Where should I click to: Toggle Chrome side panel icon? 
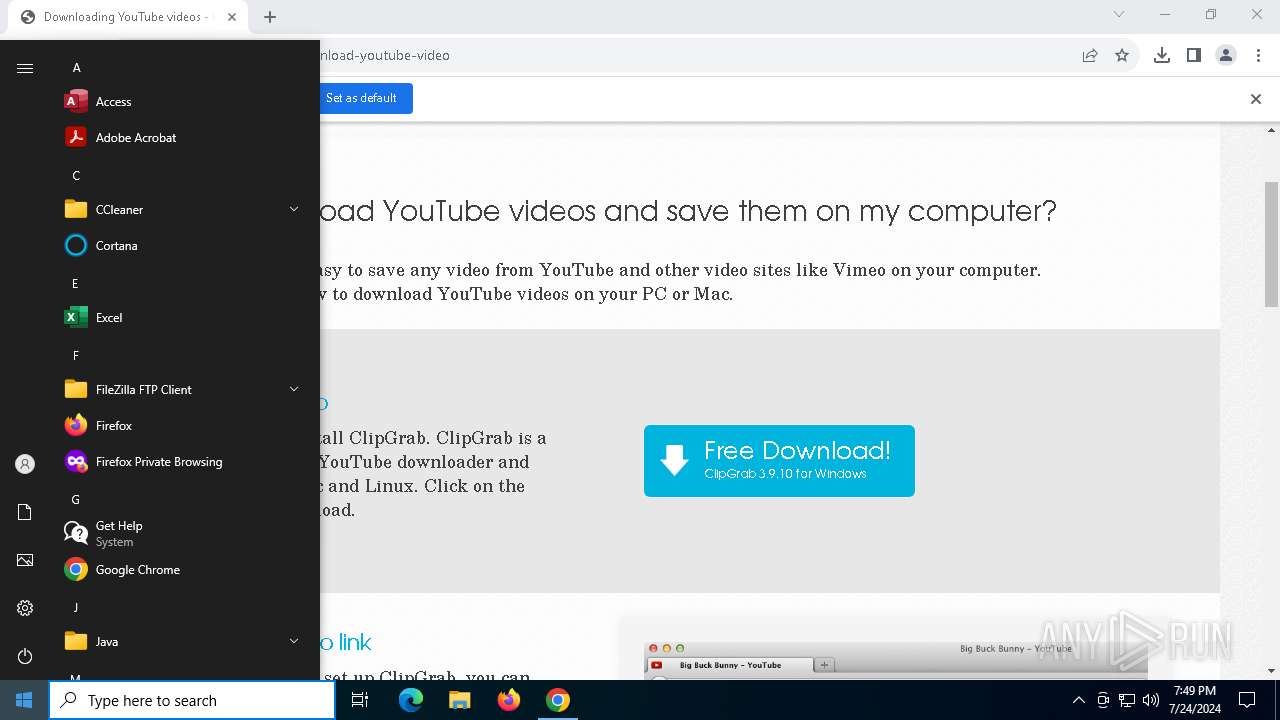tap(1194, 55)
